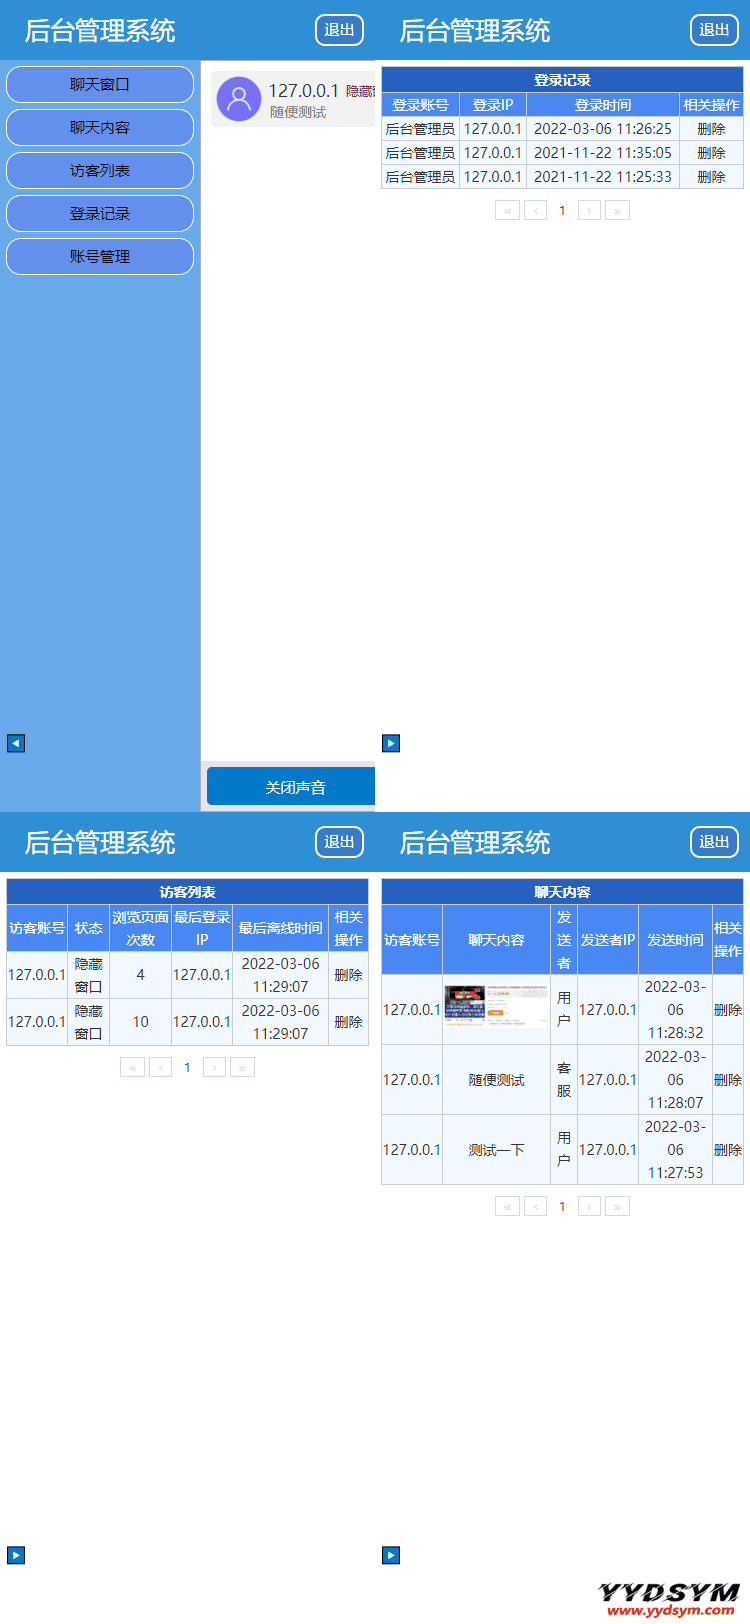Viewport: 750px width, 1624px height.
Task: Delete login record dated 2021-11-22 11:35:05
Action: pos(711,153)
